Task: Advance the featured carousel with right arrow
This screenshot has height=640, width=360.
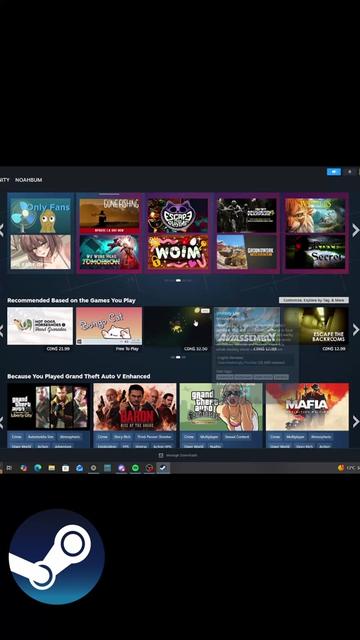Action: click(x=356, y=230)
